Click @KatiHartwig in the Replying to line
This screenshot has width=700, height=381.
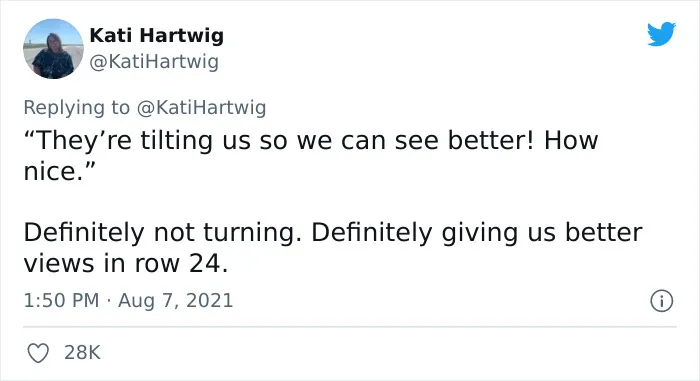pyautogui.click(x=201, y=108)
